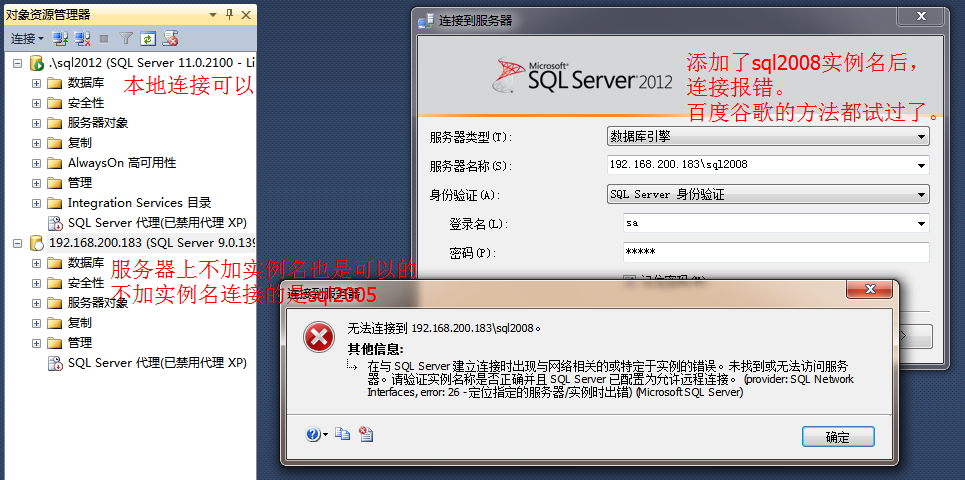Viewport: 965px width, 480px height.
Task: Expand 数据库 under 192.168.200.183
Action: click(x=37, y=263)
